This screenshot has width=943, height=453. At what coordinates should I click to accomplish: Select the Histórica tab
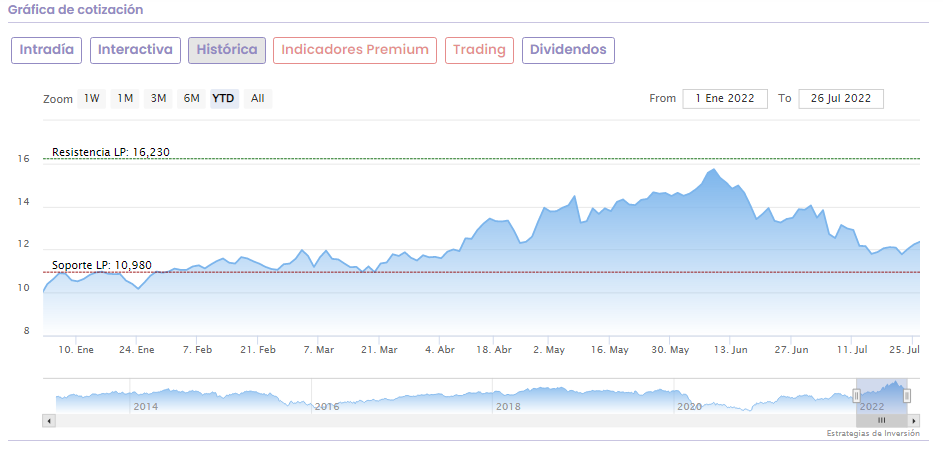click(227, 50)
